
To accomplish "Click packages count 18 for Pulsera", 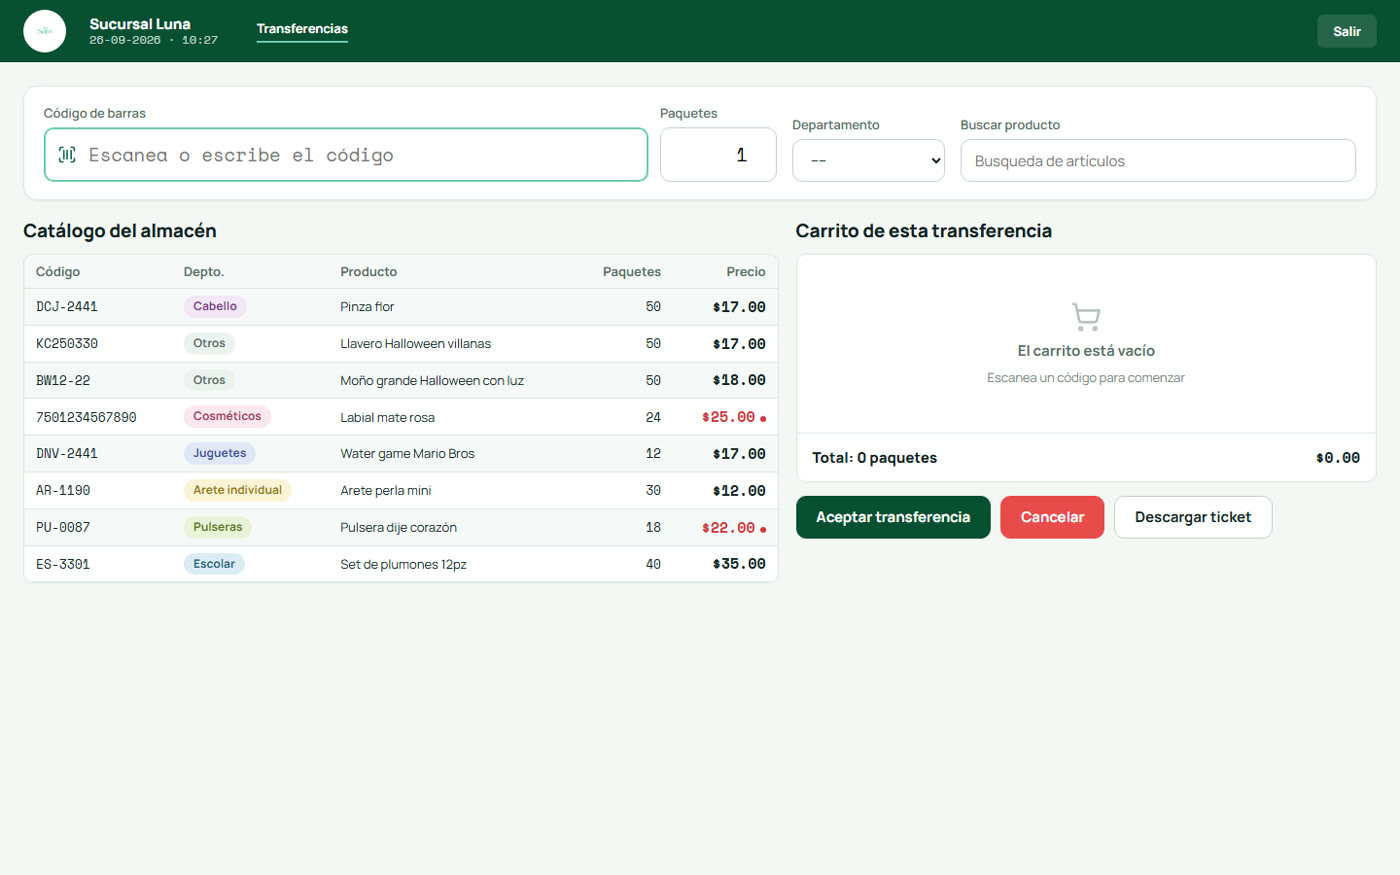I will pyautogui.click(x=653, y=528).
